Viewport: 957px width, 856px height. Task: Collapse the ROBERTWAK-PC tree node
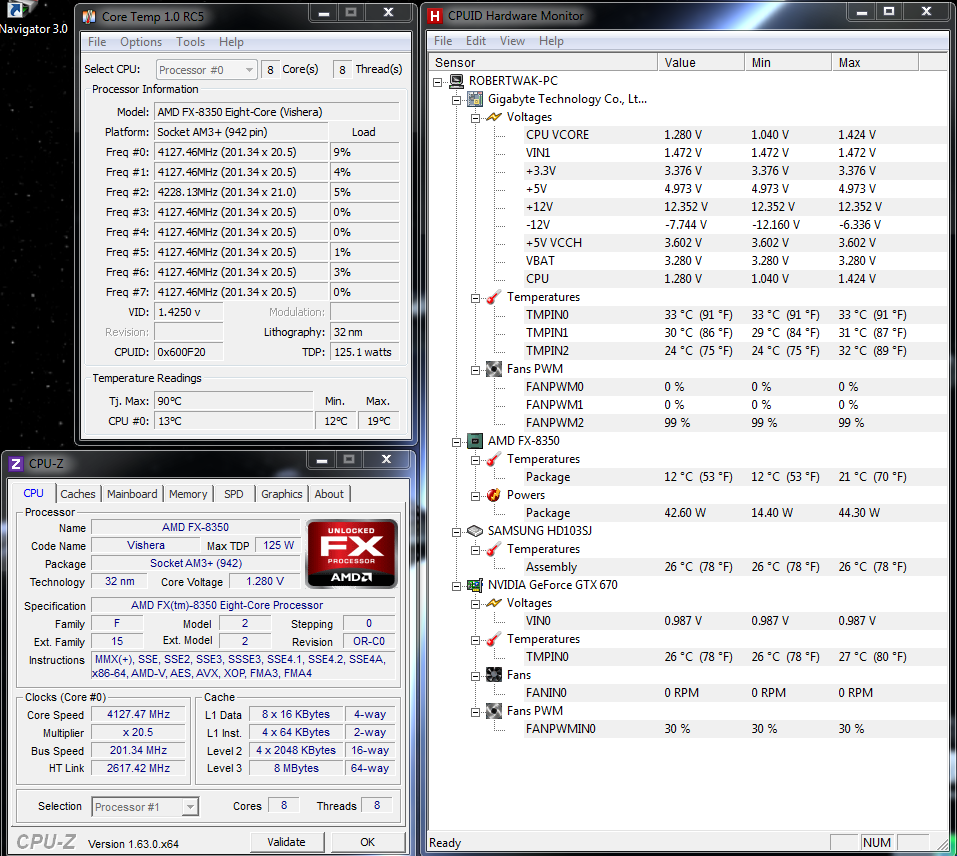438,82
